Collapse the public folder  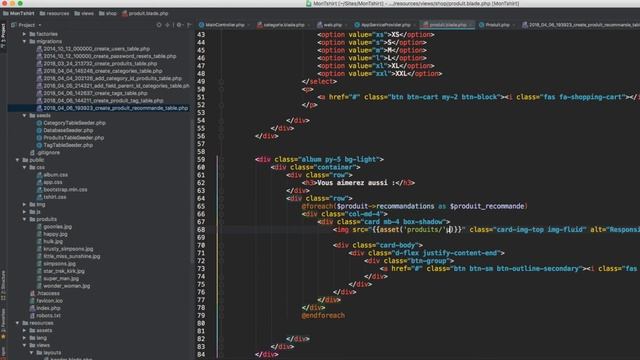(18, 160)
